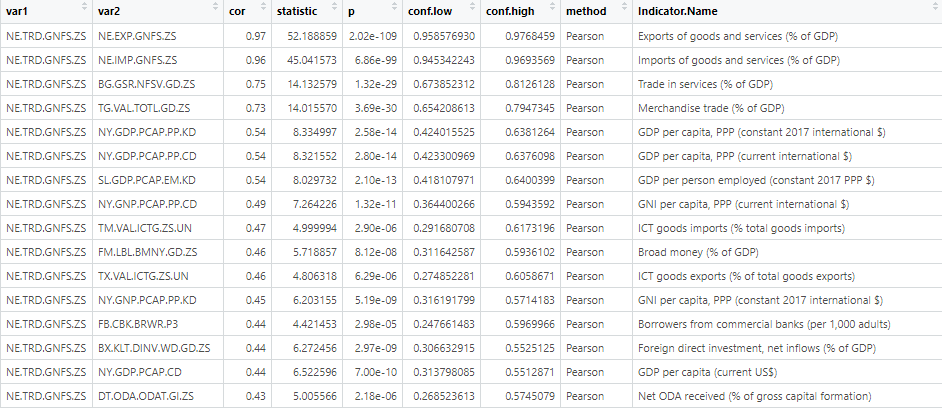Click the sort arrows on var1 column

(82, 10)
